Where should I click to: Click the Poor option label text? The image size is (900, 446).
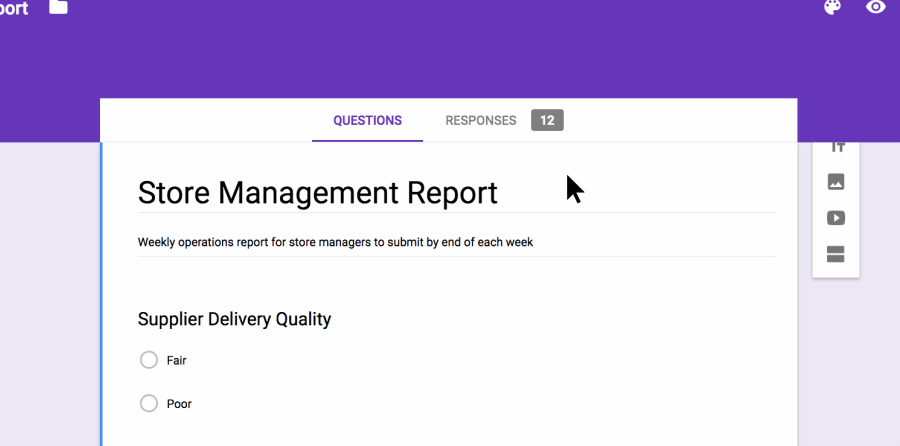179,404
